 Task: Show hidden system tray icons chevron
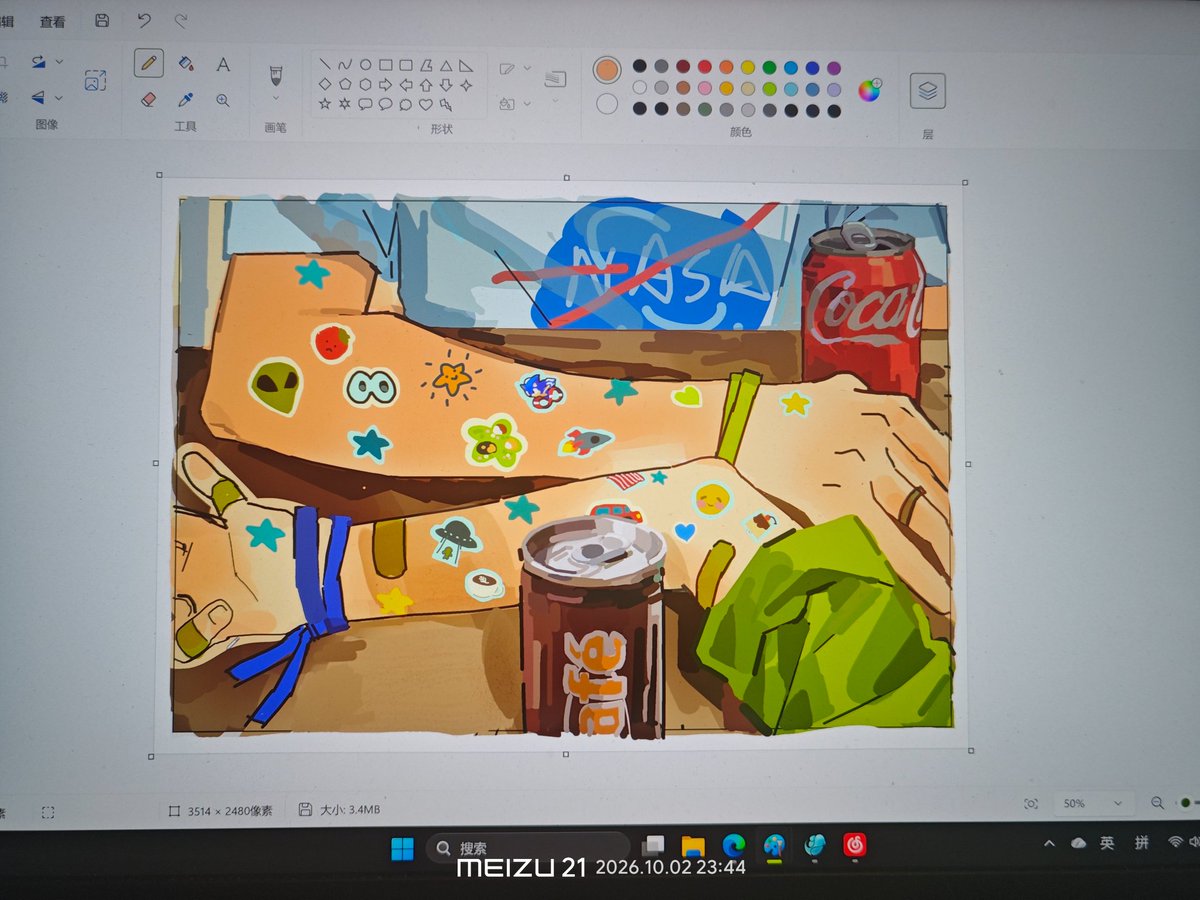click(1049, 843)
